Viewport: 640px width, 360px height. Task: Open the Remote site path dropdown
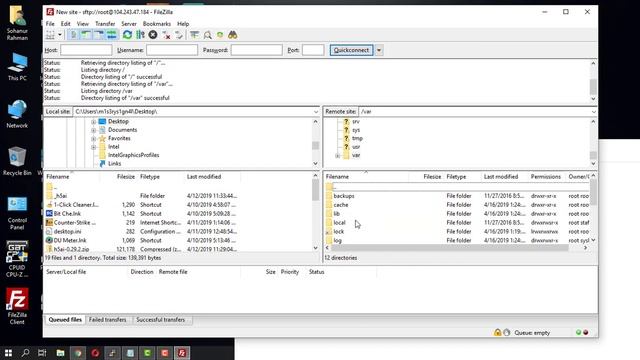(x=593, y=112)
